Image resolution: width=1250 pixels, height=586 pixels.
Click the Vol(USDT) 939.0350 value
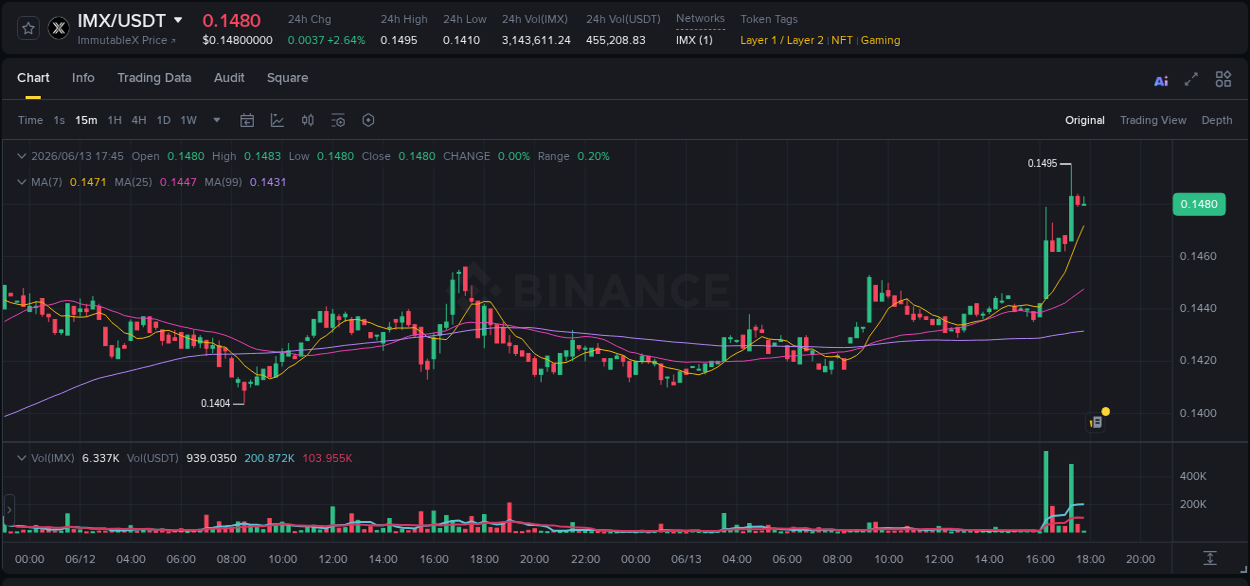coord(211,458)
